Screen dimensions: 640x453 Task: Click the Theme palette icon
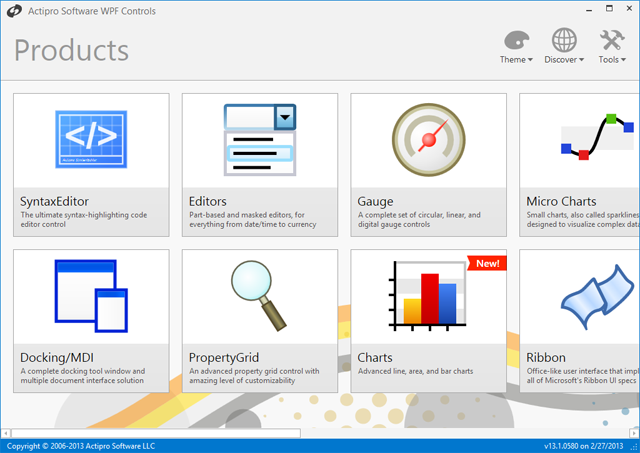(516, 40)
